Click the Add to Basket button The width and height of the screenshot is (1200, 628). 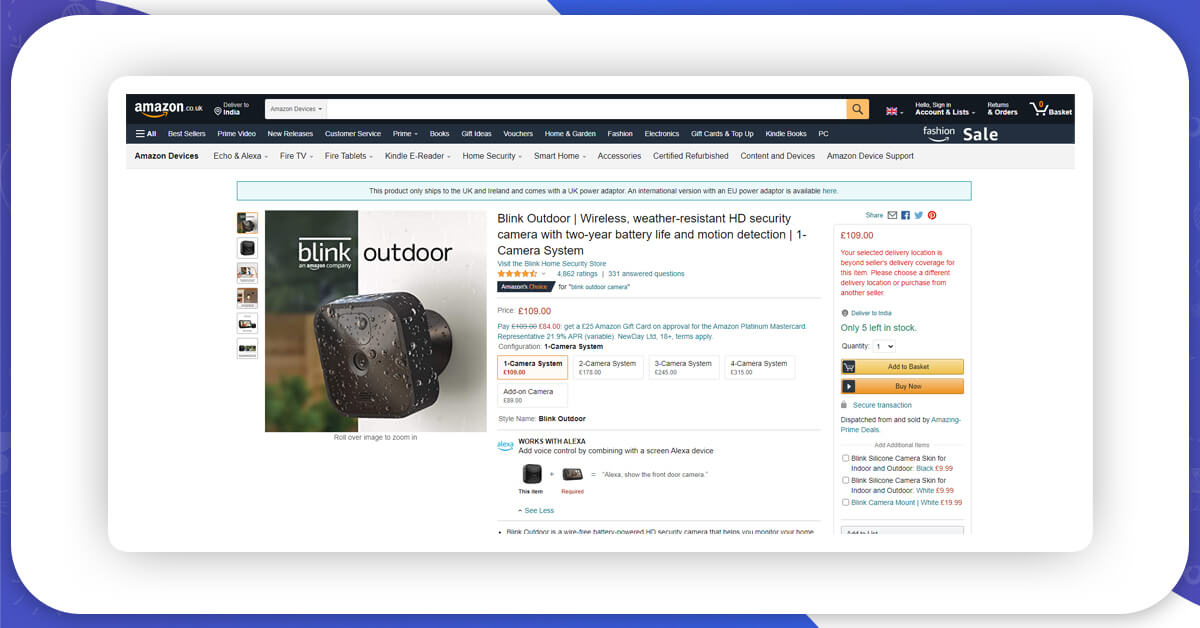point(903,367)
